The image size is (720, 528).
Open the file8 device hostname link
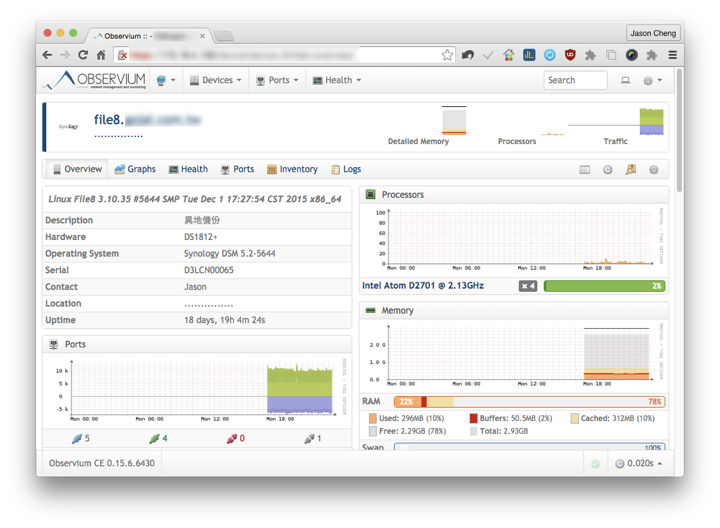click(x=147, y=120)
